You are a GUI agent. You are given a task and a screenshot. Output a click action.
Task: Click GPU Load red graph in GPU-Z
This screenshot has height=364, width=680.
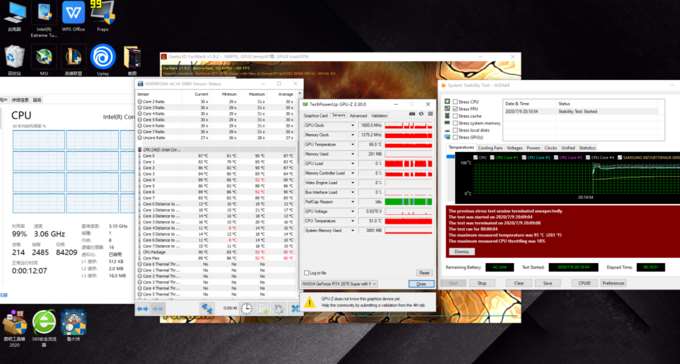(409, 164)
